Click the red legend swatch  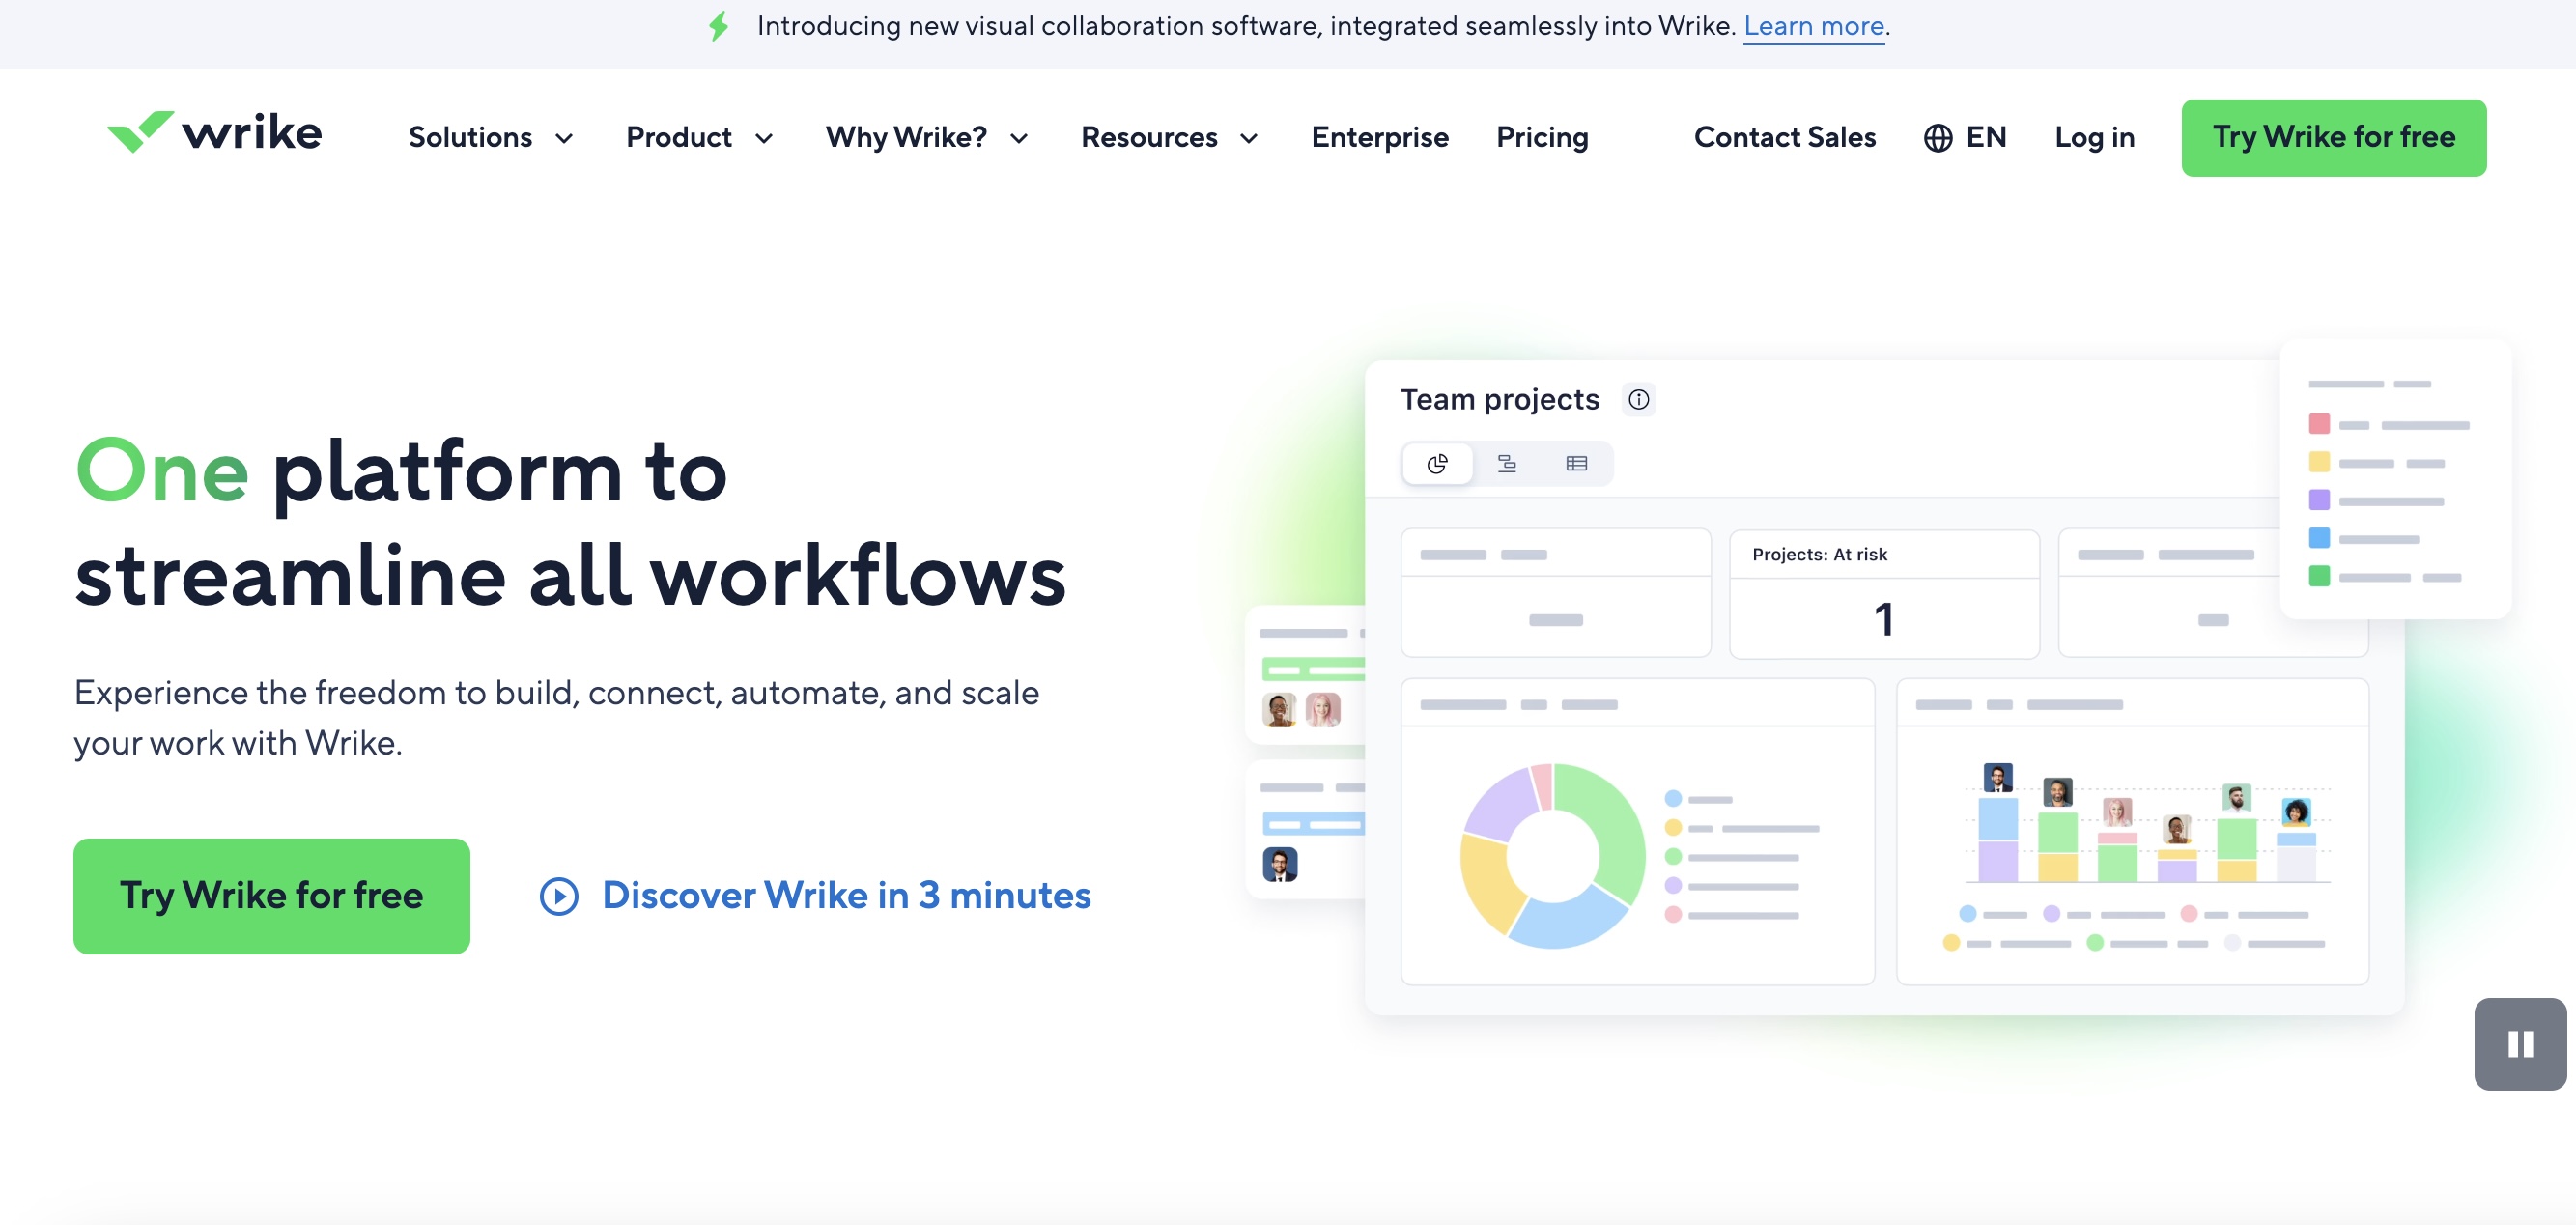pyautogui.click(x=2318, y=424)
